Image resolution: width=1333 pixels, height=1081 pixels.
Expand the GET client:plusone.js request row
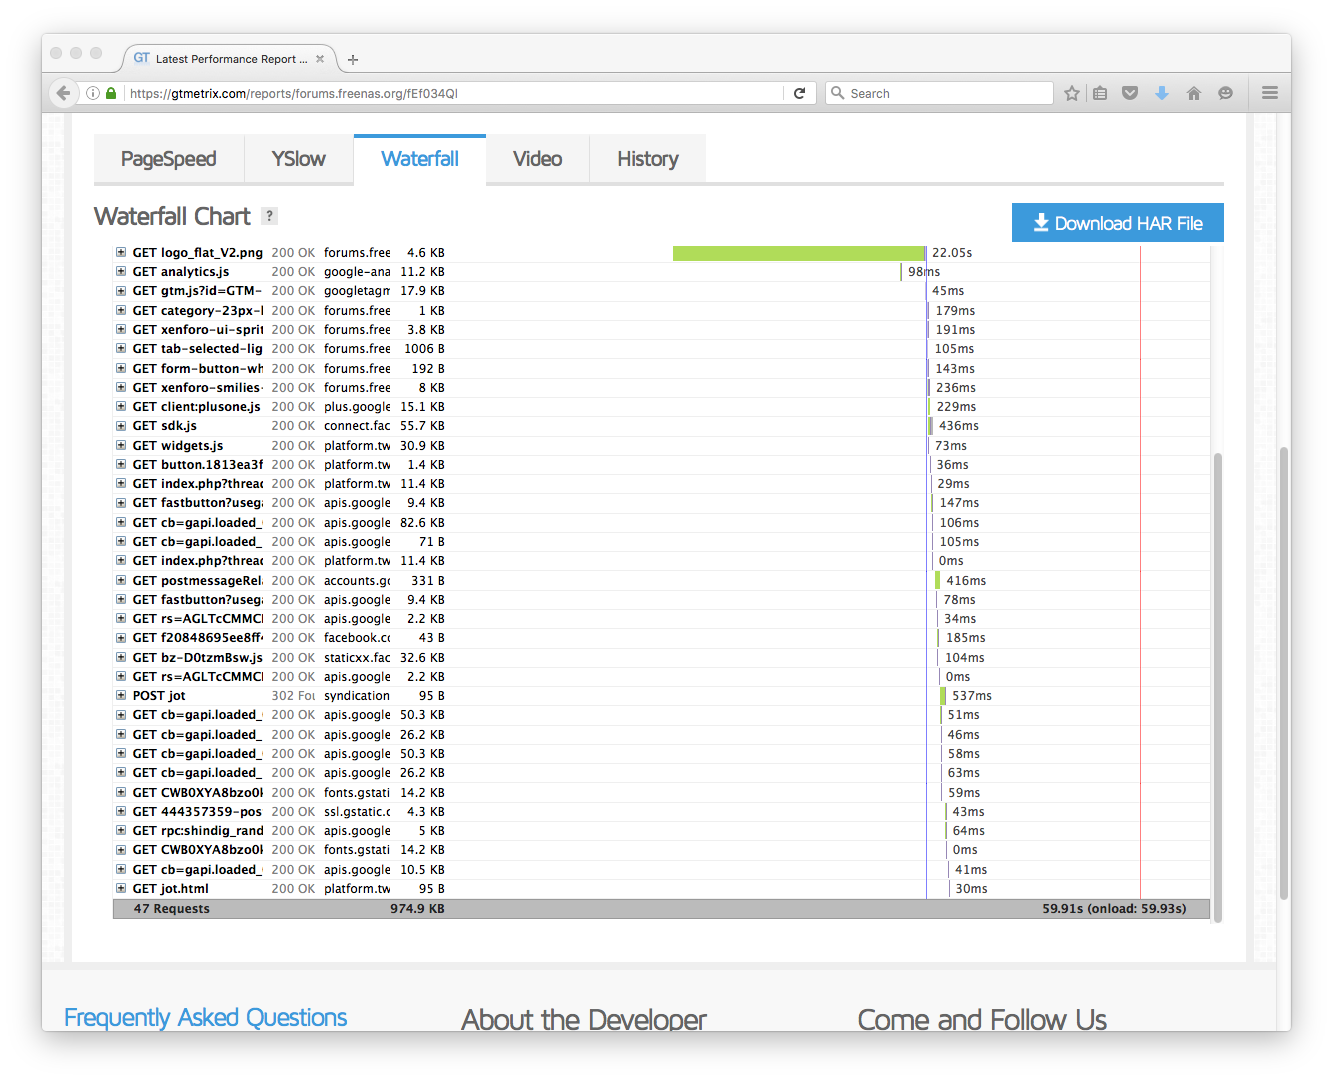[121, 407]
